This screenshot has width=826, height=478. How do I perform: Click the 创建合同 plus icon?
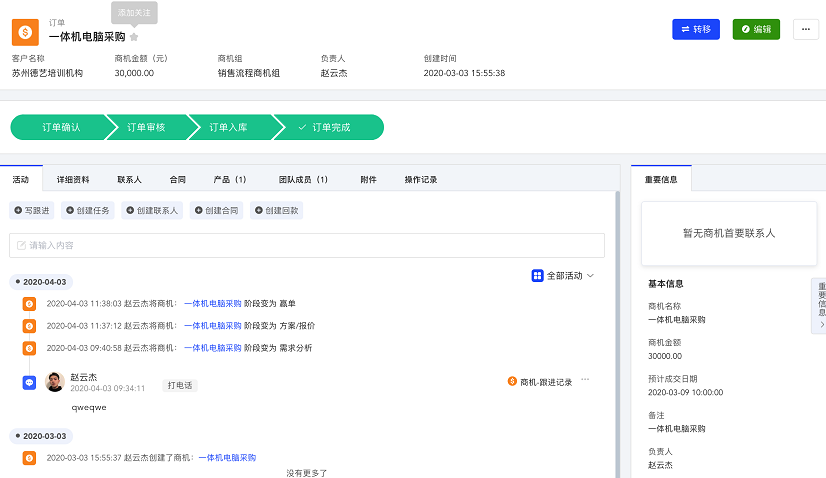[199, 211]
